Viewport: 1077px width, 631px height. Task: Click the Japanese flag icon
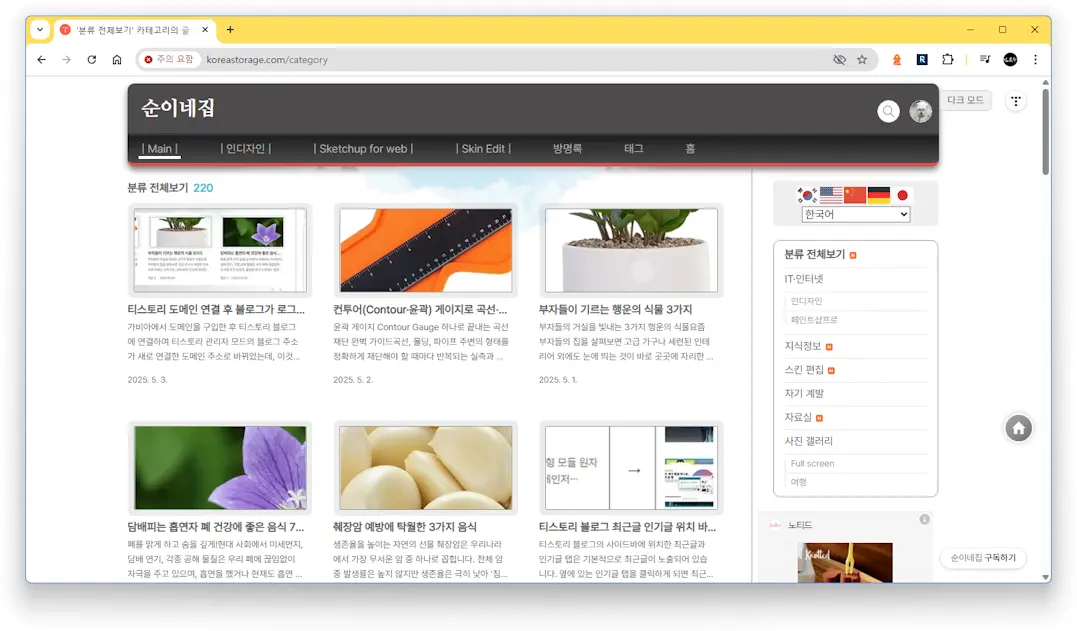pyautogui.click(x=902, y=194)
